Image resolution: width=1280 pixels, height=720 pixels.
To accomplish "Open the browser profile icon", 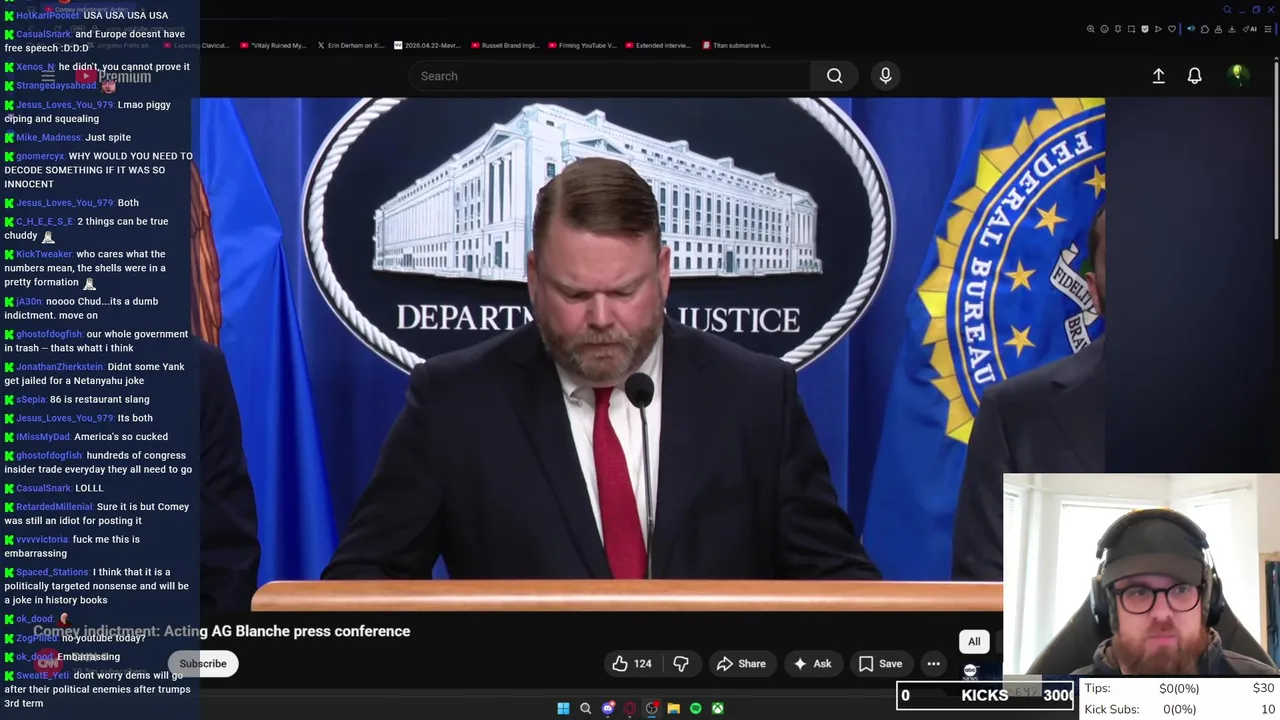I will (1218, 29).
